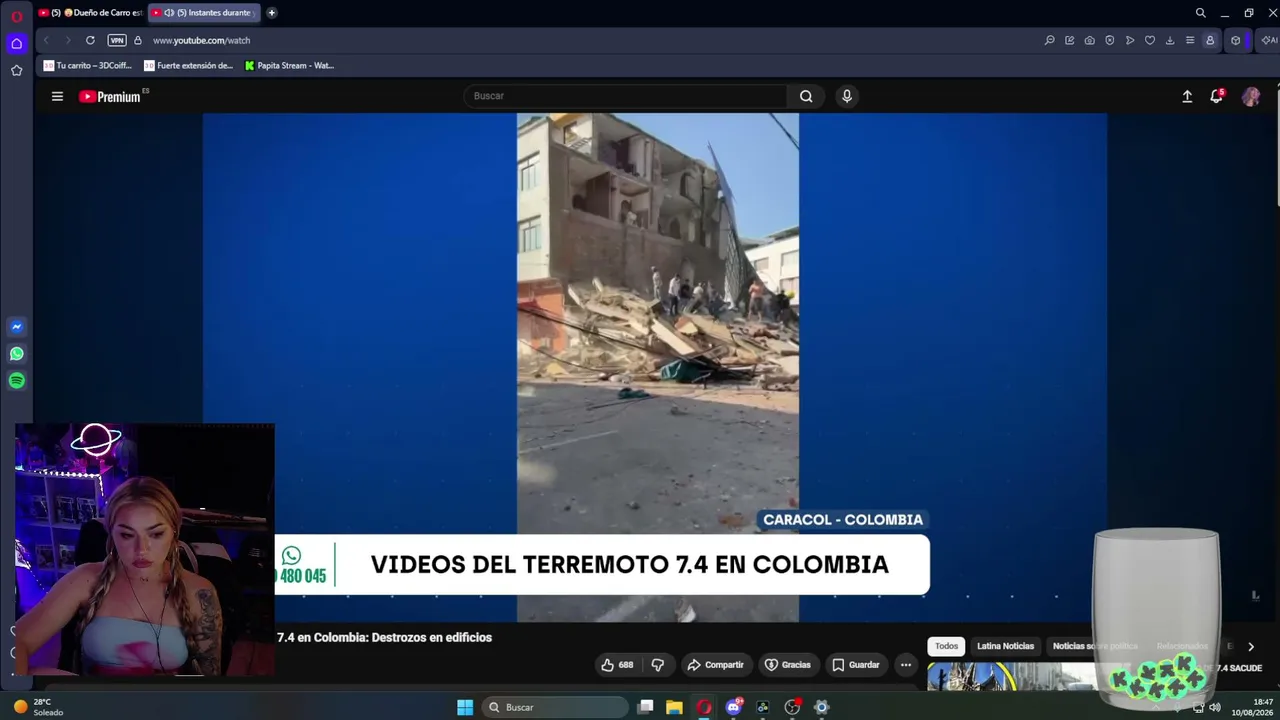1280x720 pixels.
Task: Open Discord from the taskbar
Action: (733, 707)
